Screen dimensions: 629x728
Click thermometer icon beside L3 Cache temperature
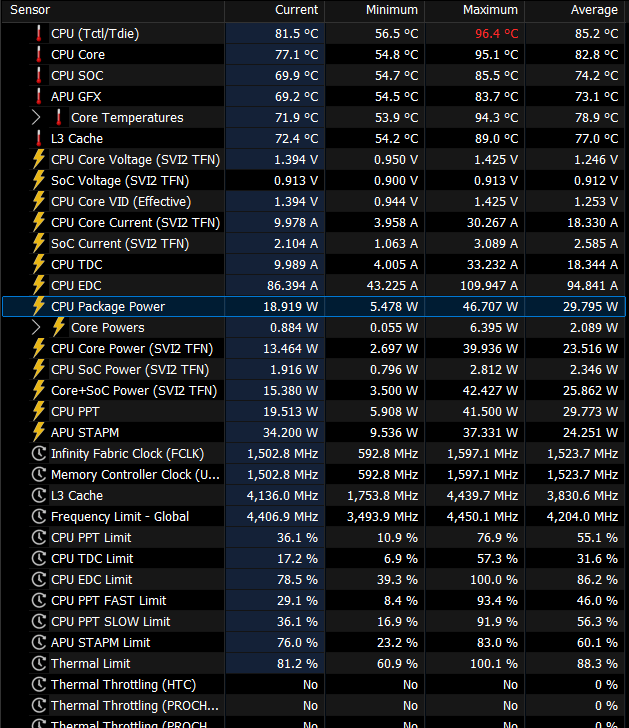click(39, 138)
